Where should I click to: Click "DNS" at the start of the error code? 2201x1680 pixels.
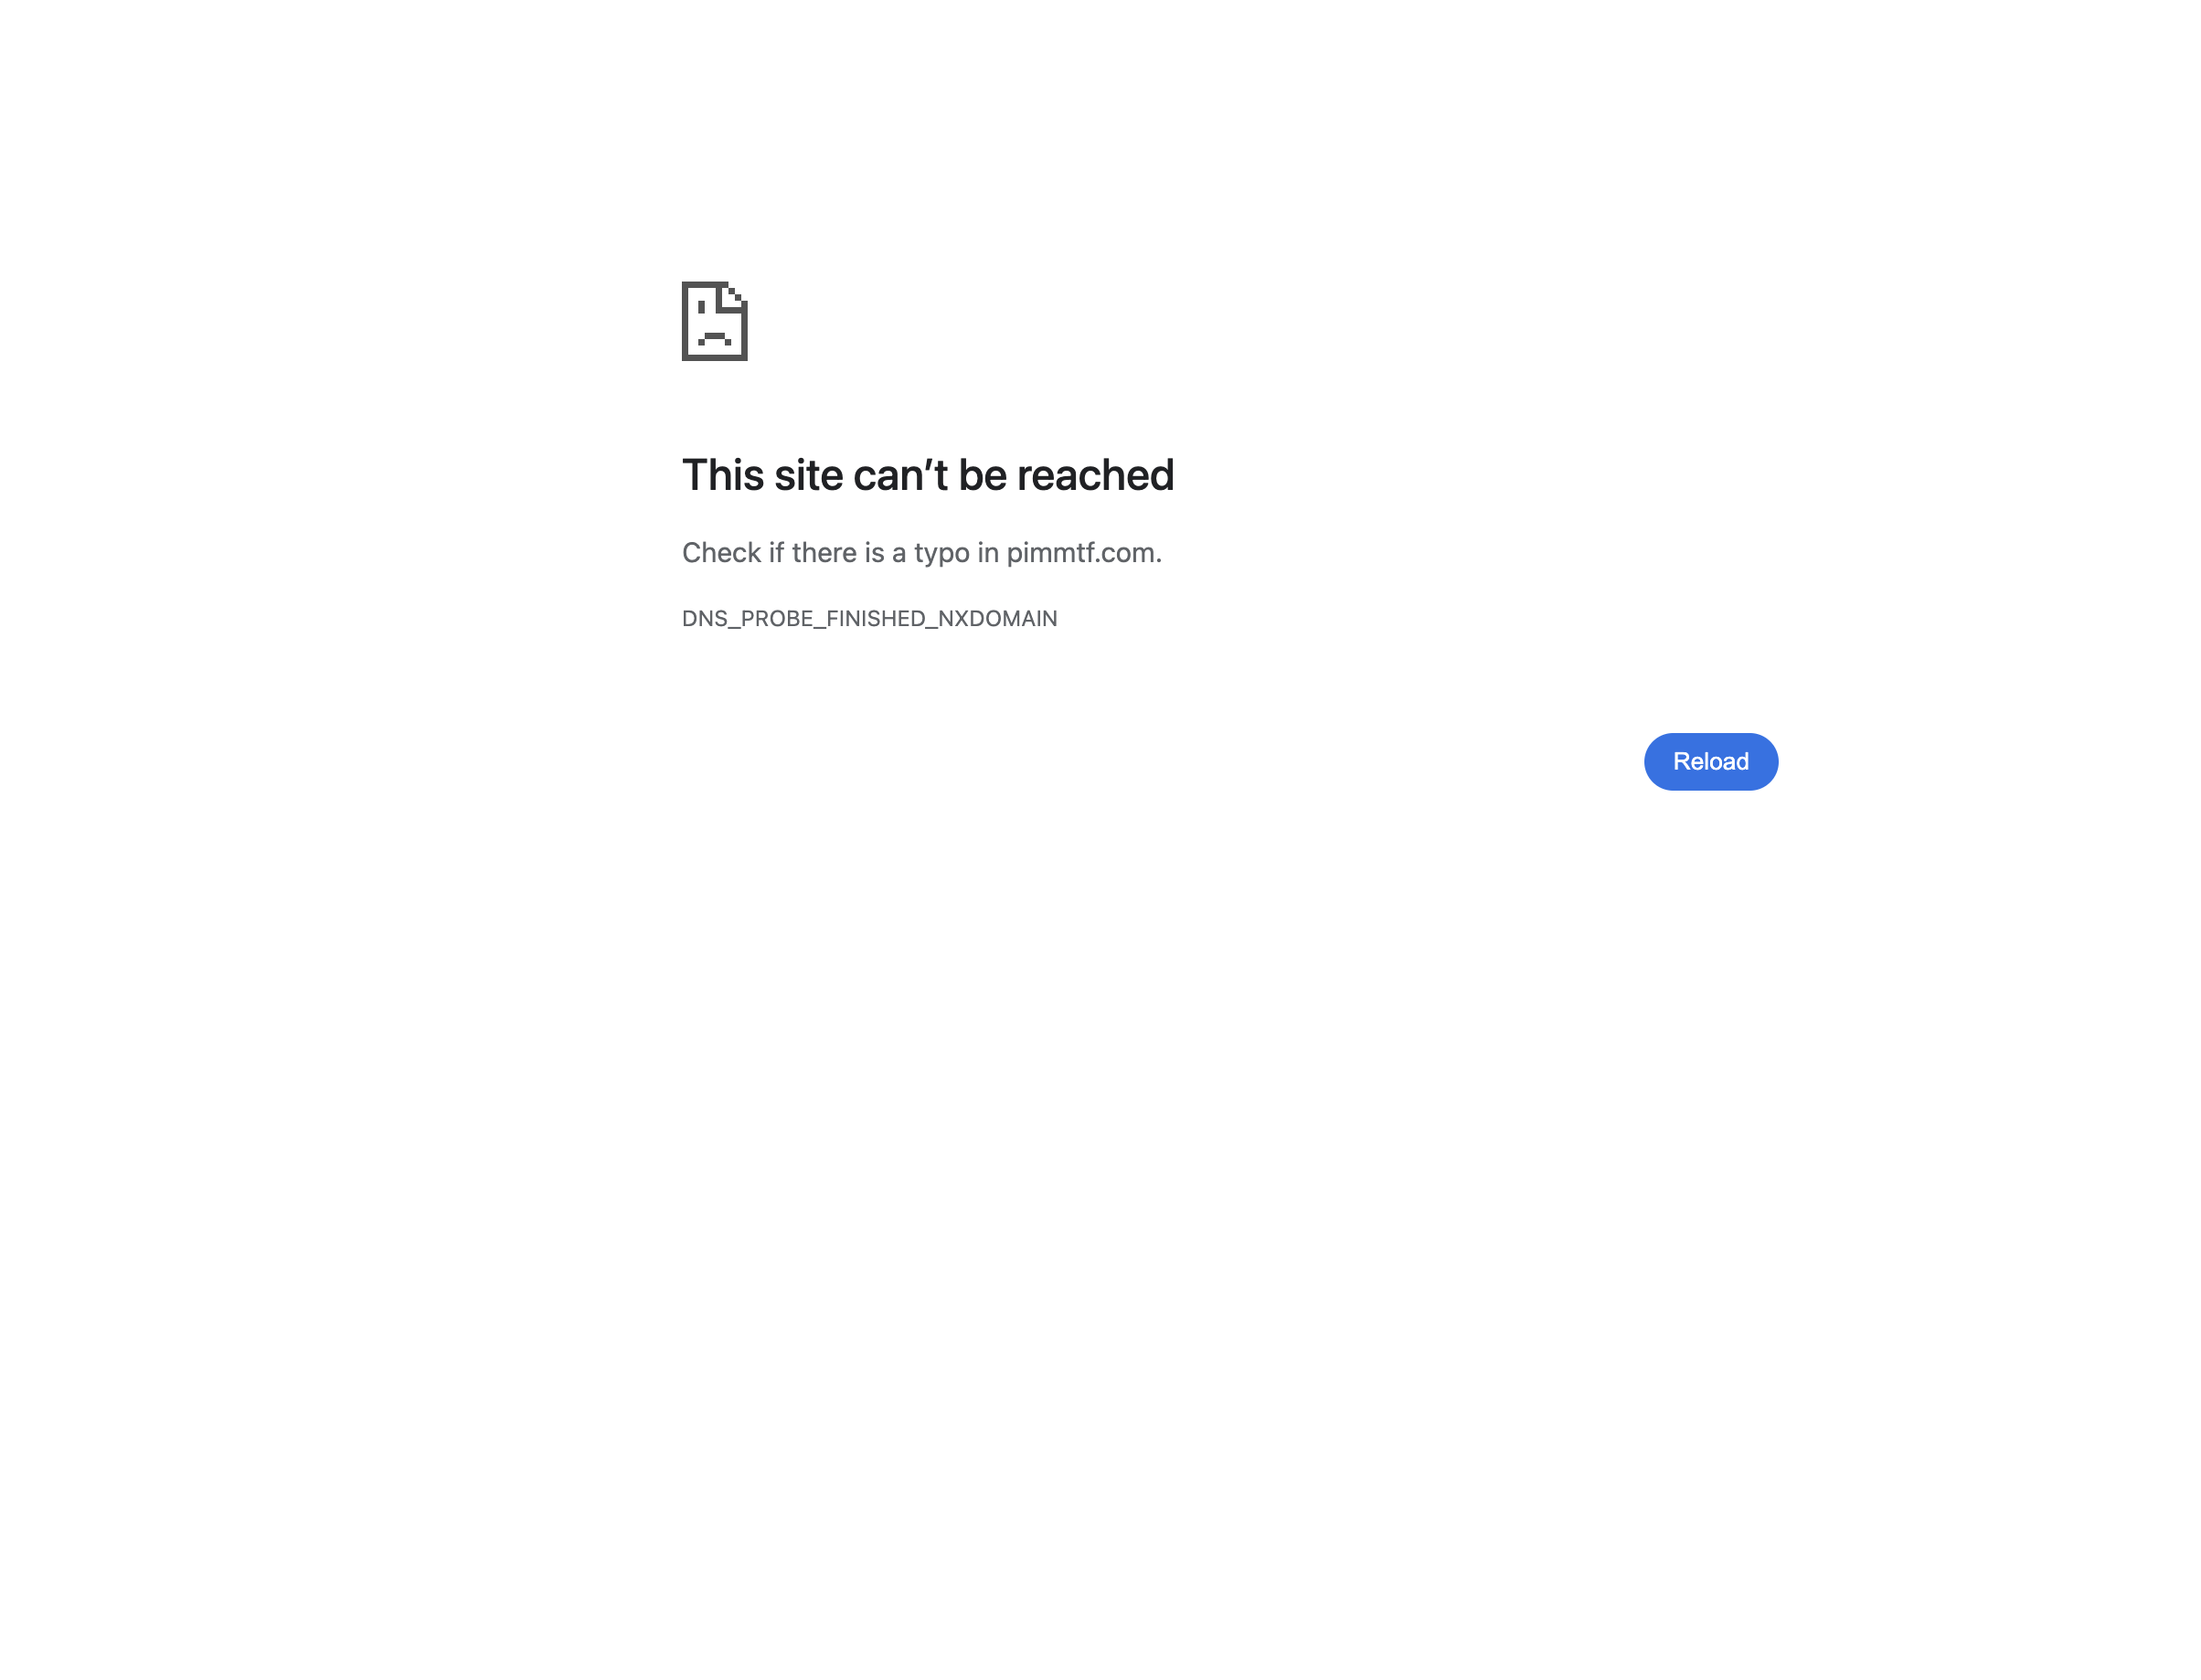tap(704, 618)
